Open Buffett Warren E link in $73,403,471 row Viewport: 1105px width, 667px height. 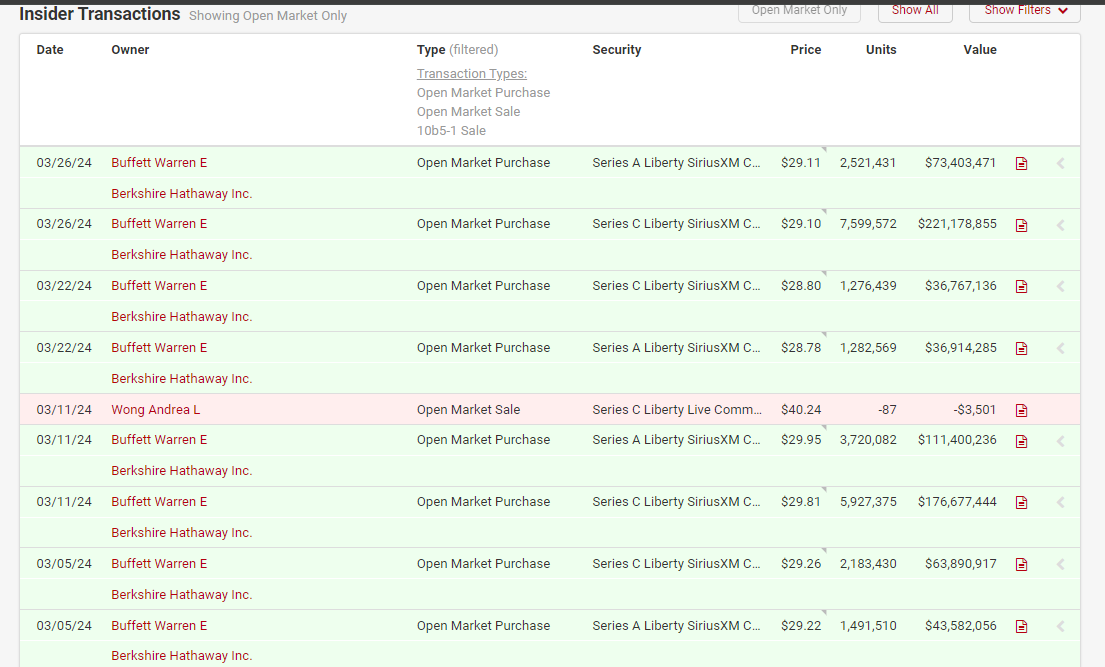tap(159, 162)
